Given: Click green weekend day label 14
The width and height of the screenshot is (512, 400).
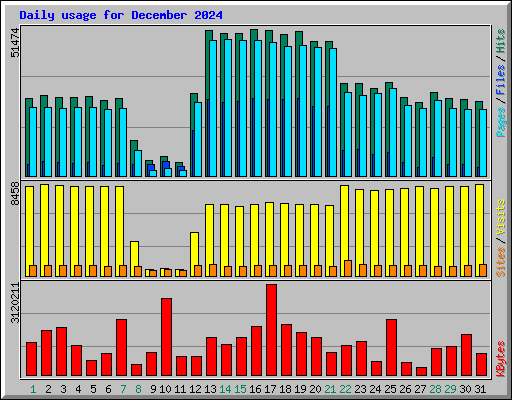Looking at the screenshot, I should 225,389.
